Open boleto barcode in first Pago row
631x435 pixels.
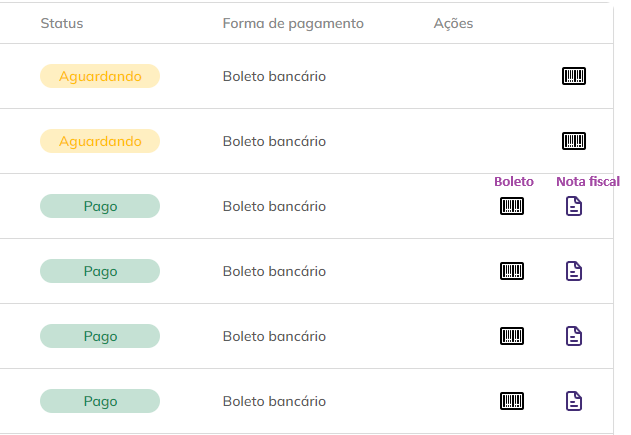[x=512, y=206]
